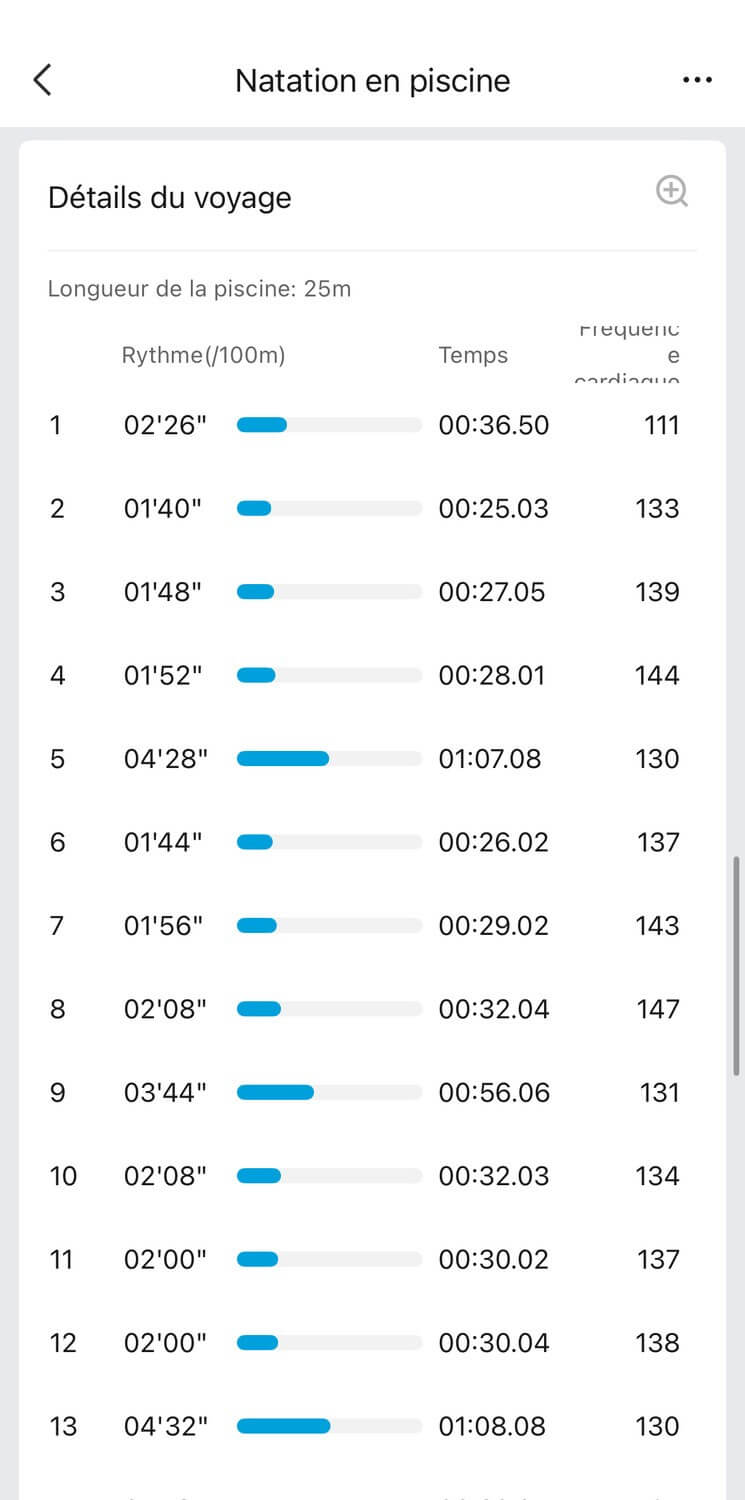Screen dimensions: 745x1500
Task: Tap the Fréquence cardiaque column header
Action: point(629,355)
